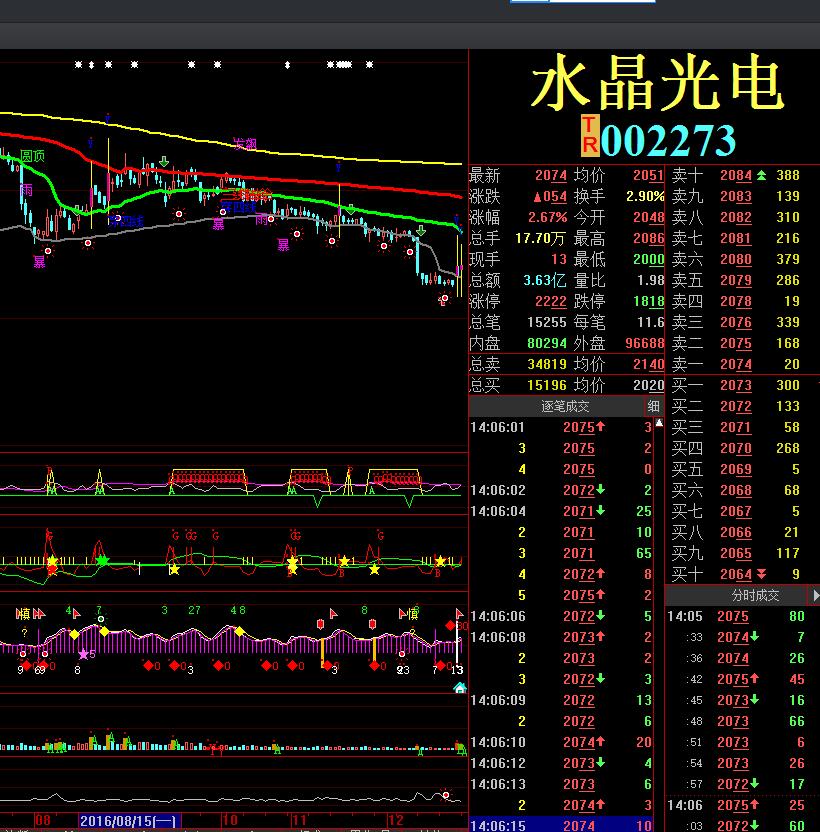Click the up arrow on the 14:06:01 tick
This screenshot has width=820, height=832.
coord(600,426)
